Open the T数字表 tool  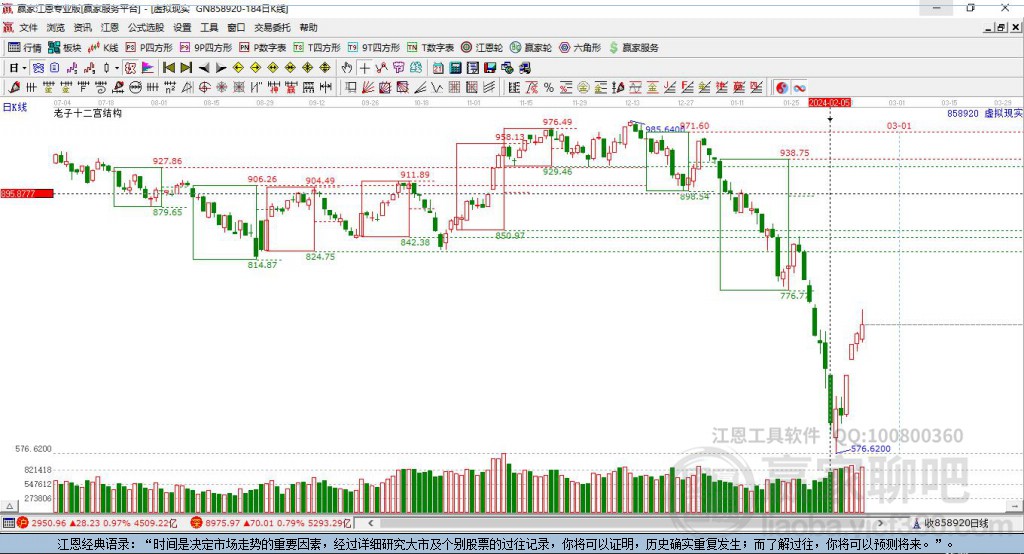430,48
